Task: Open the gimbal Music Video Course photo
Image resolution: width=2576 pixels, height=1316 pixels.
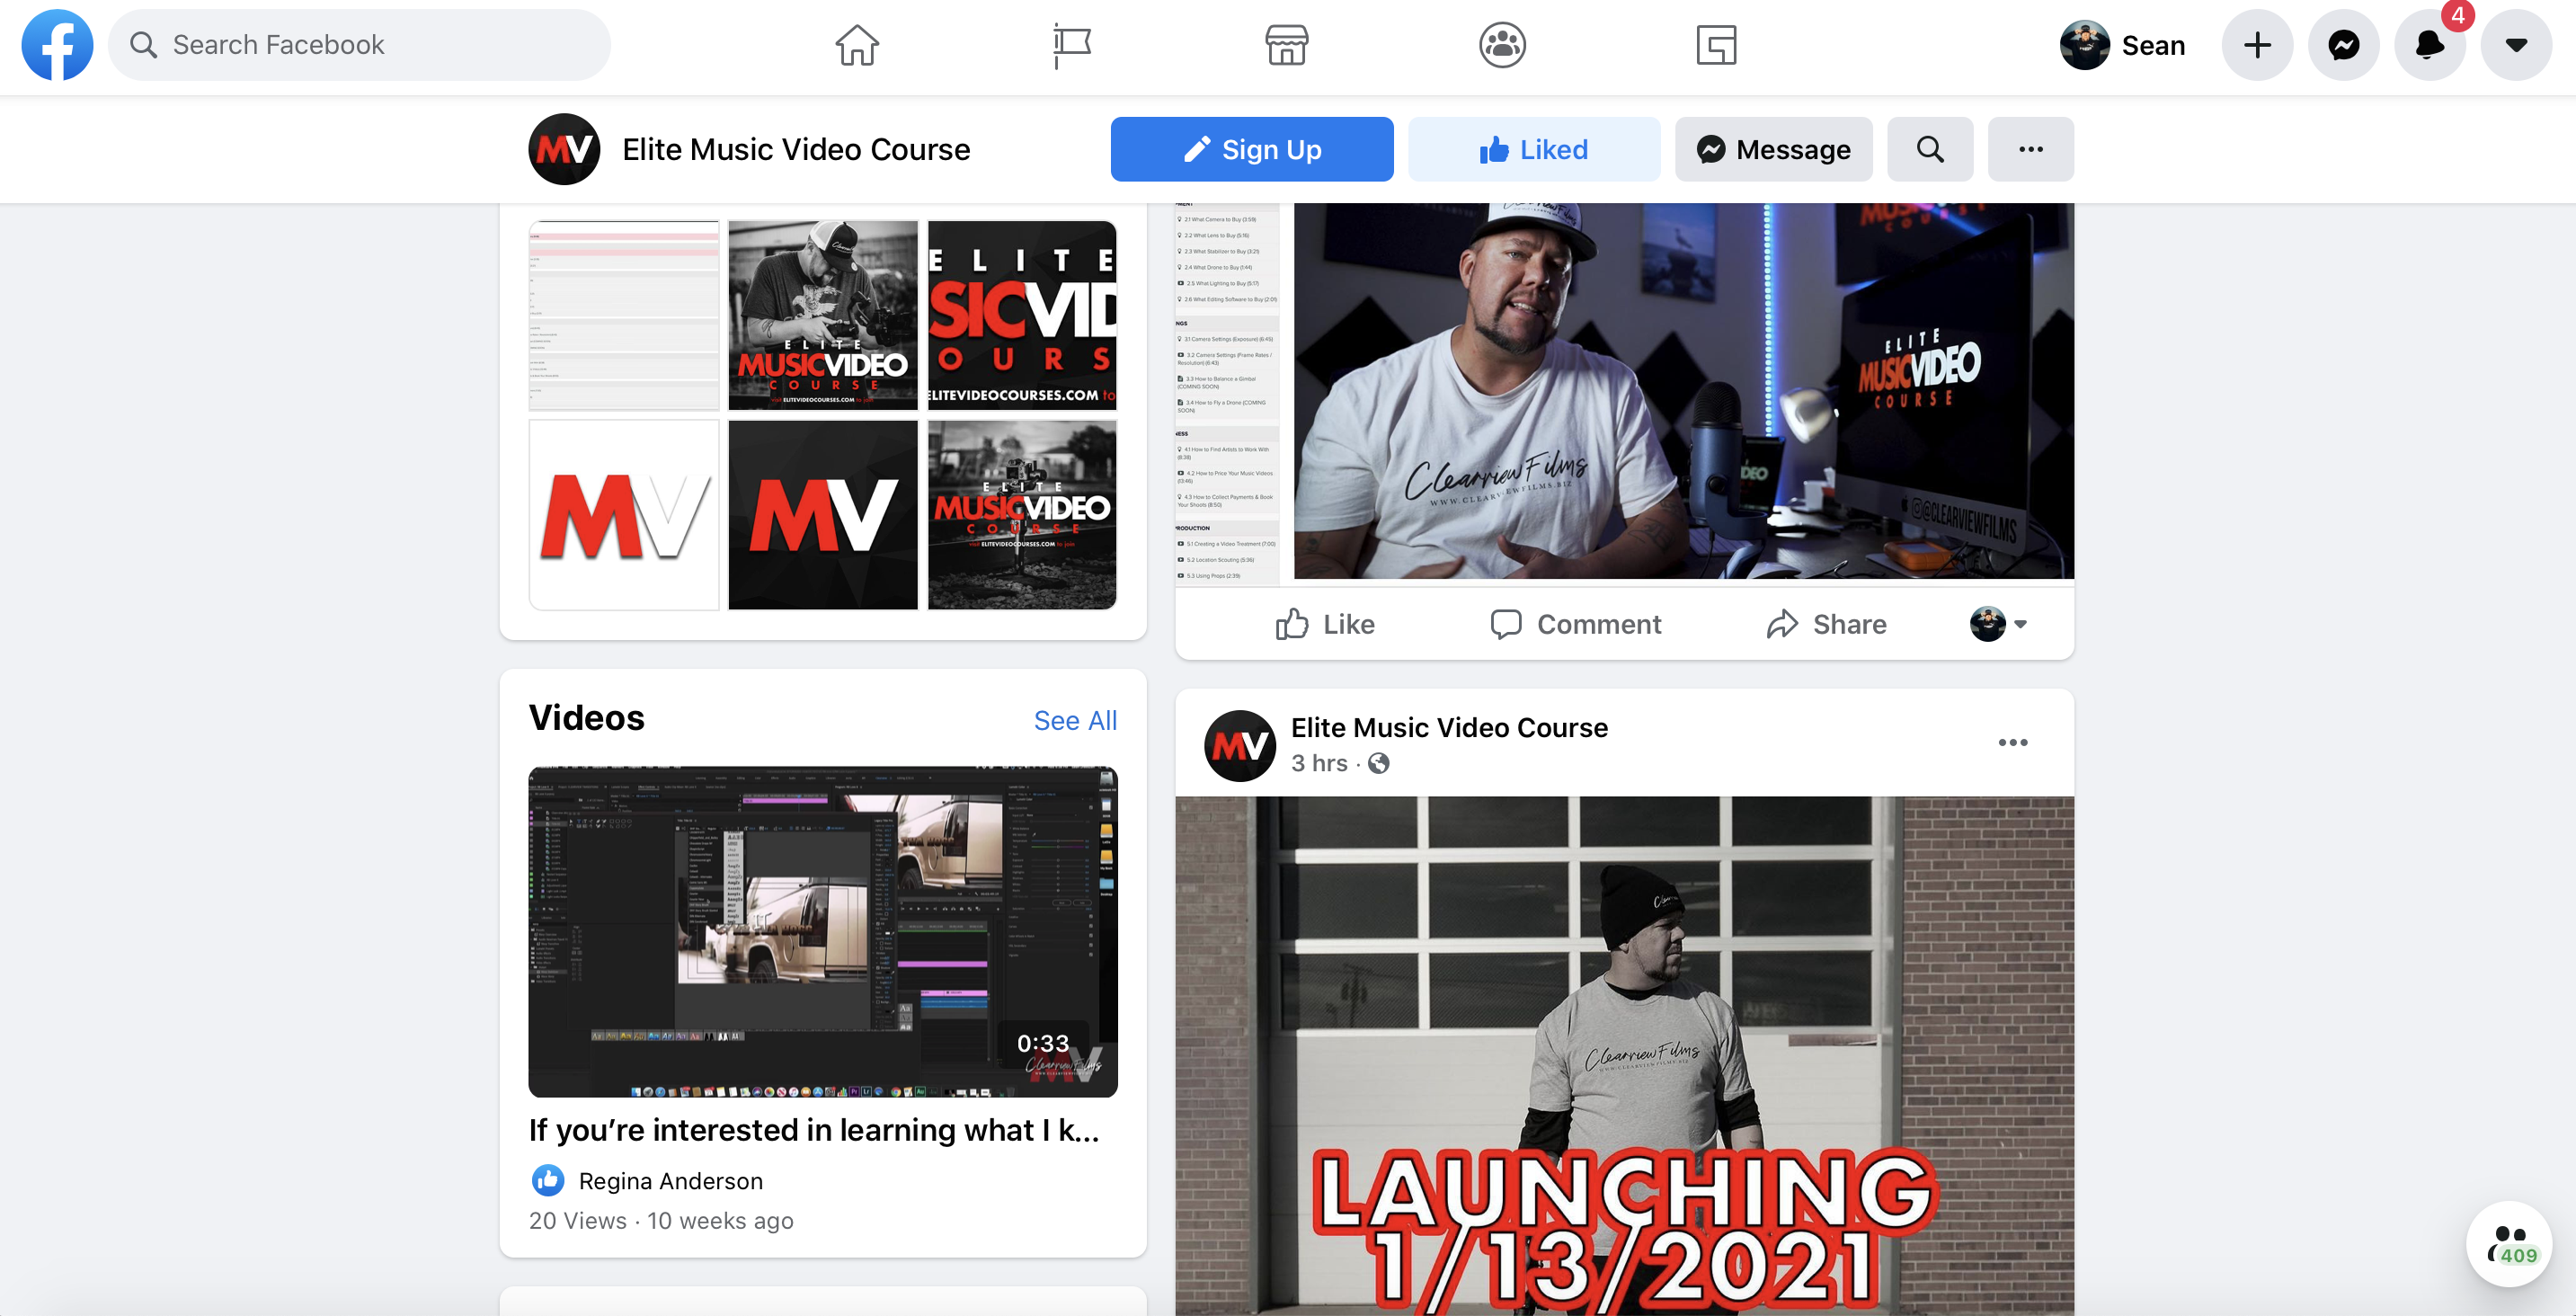Action: (1022, 514)
